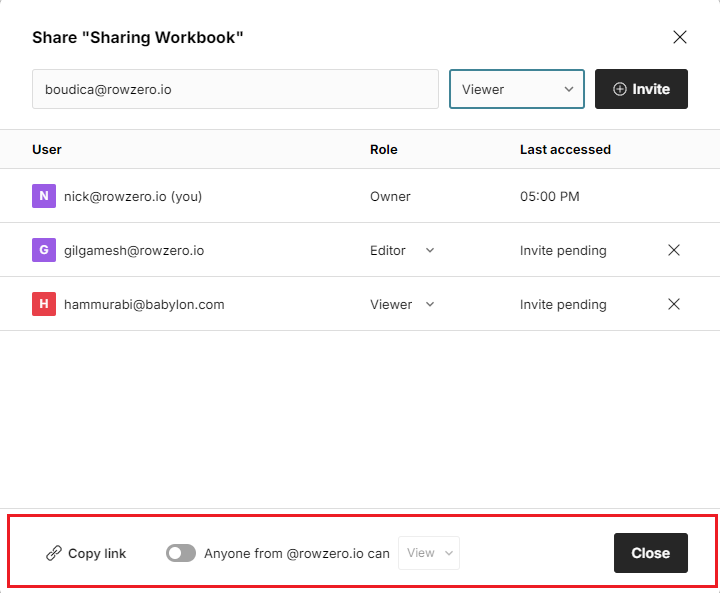Focus the email field containing boudica@rowzero.io
Screen dimensions: 721x593
(x=235, y=89)
